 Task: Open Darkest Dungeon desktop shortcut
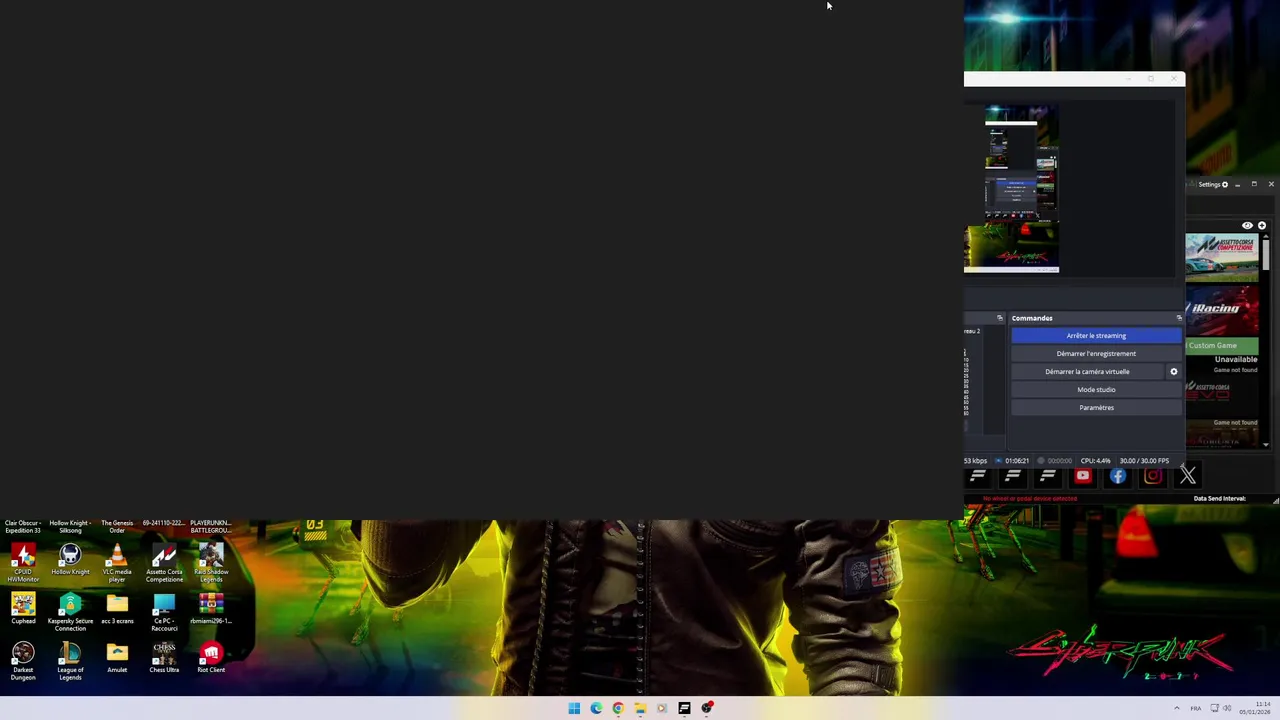point(23,661)
